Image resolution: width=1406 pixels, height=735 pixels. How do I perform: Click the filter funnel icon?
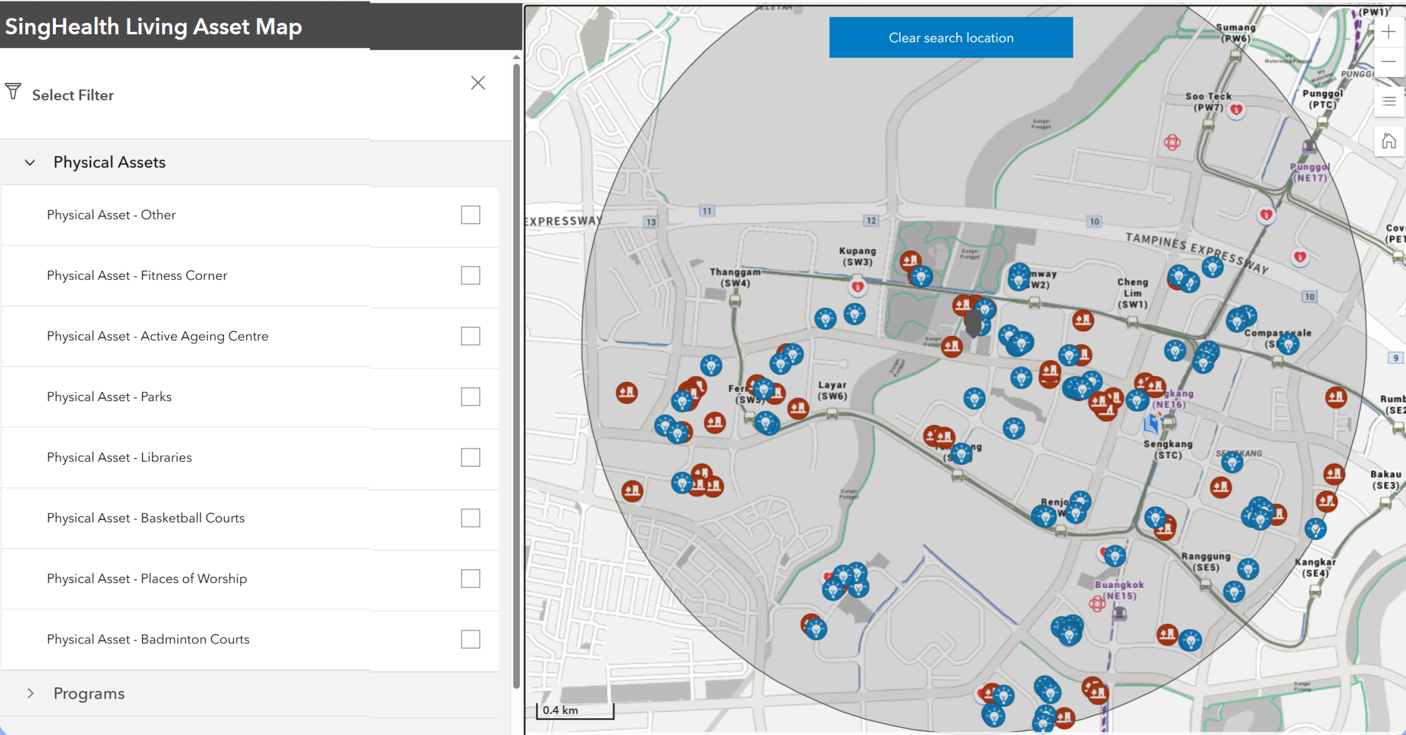(x=13, y=92)
